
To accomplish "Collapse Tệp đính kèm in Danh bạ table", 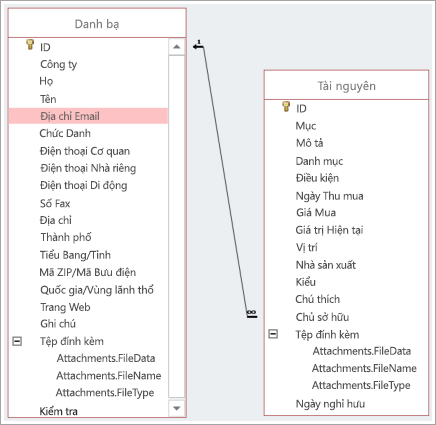I will 17,341.
